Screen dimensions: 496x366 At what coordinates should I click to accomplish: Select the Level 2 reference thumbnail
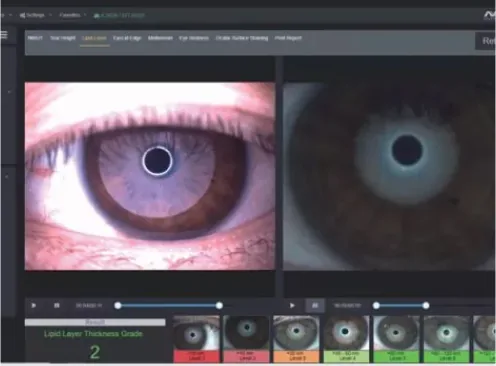[x=246, y=339]
